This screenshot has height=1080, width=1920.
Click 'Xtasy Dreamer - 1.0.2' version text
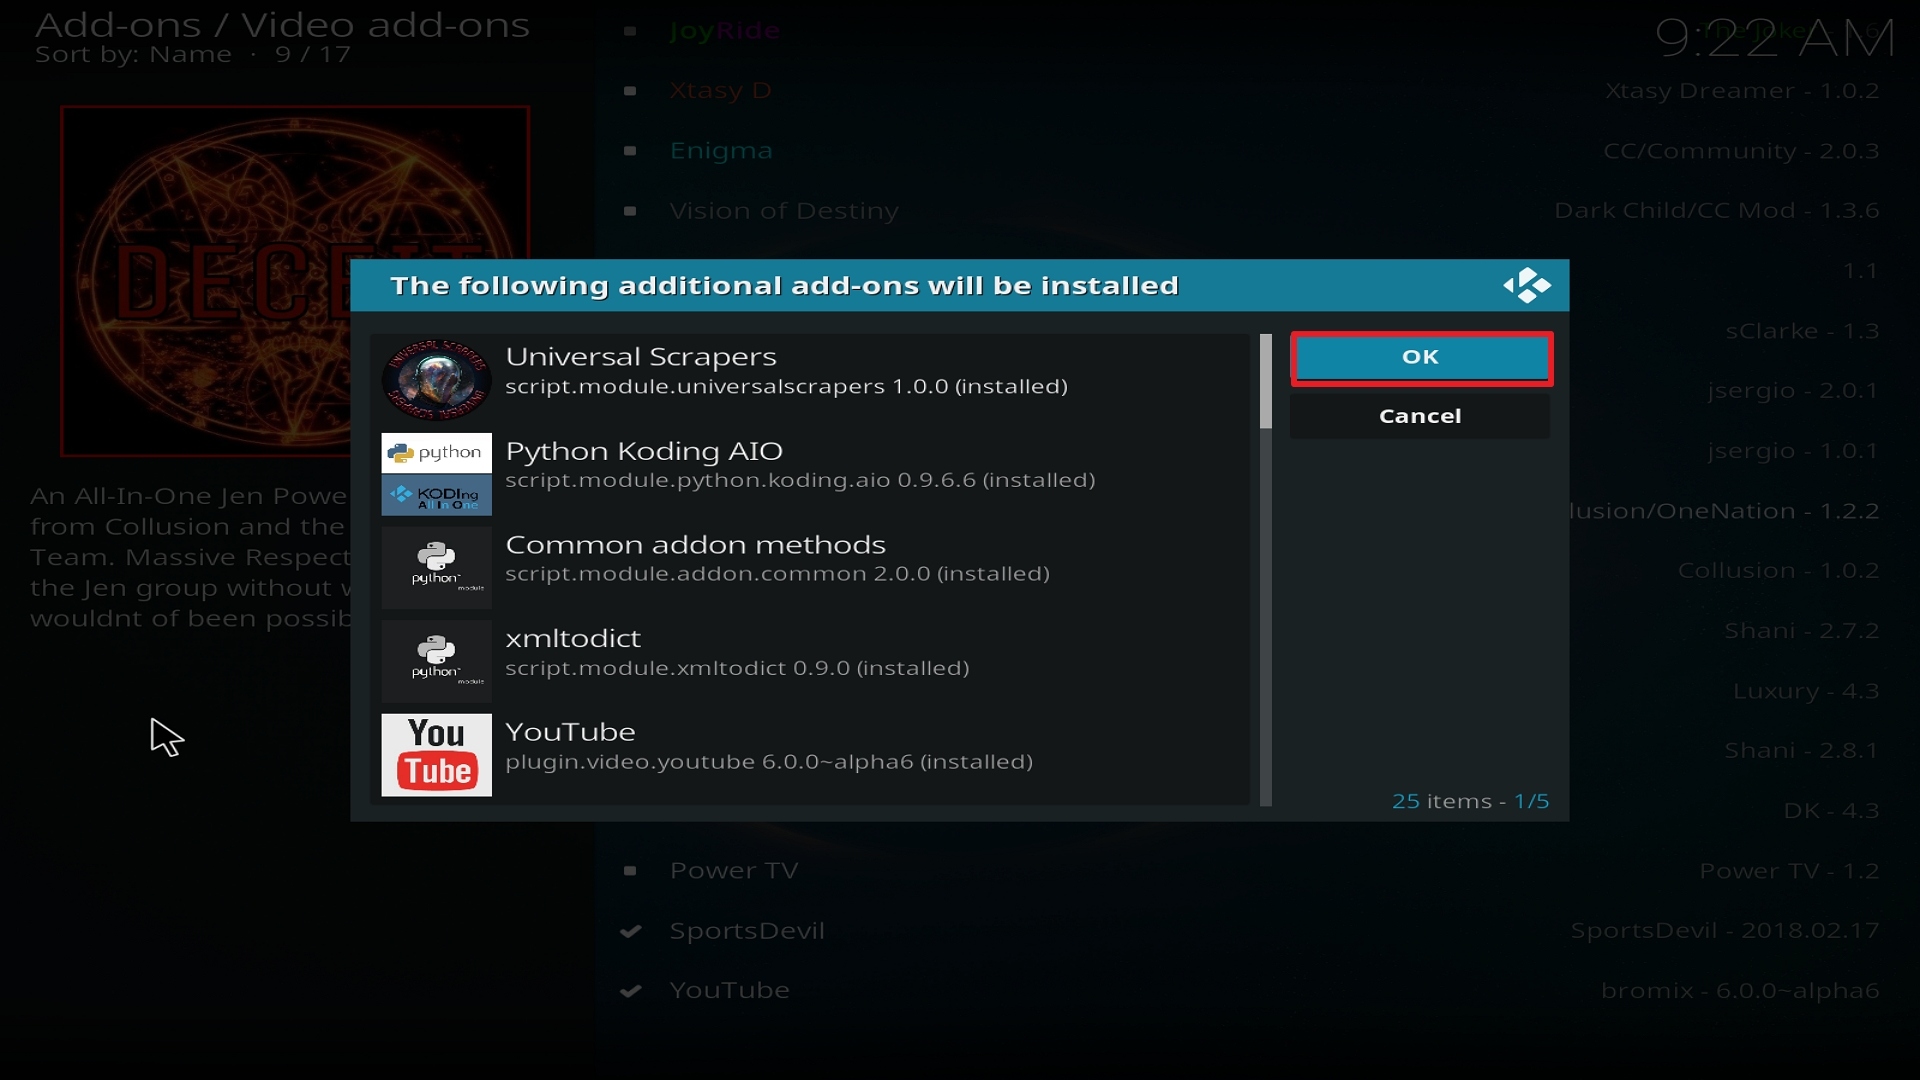pos(1742,91)
